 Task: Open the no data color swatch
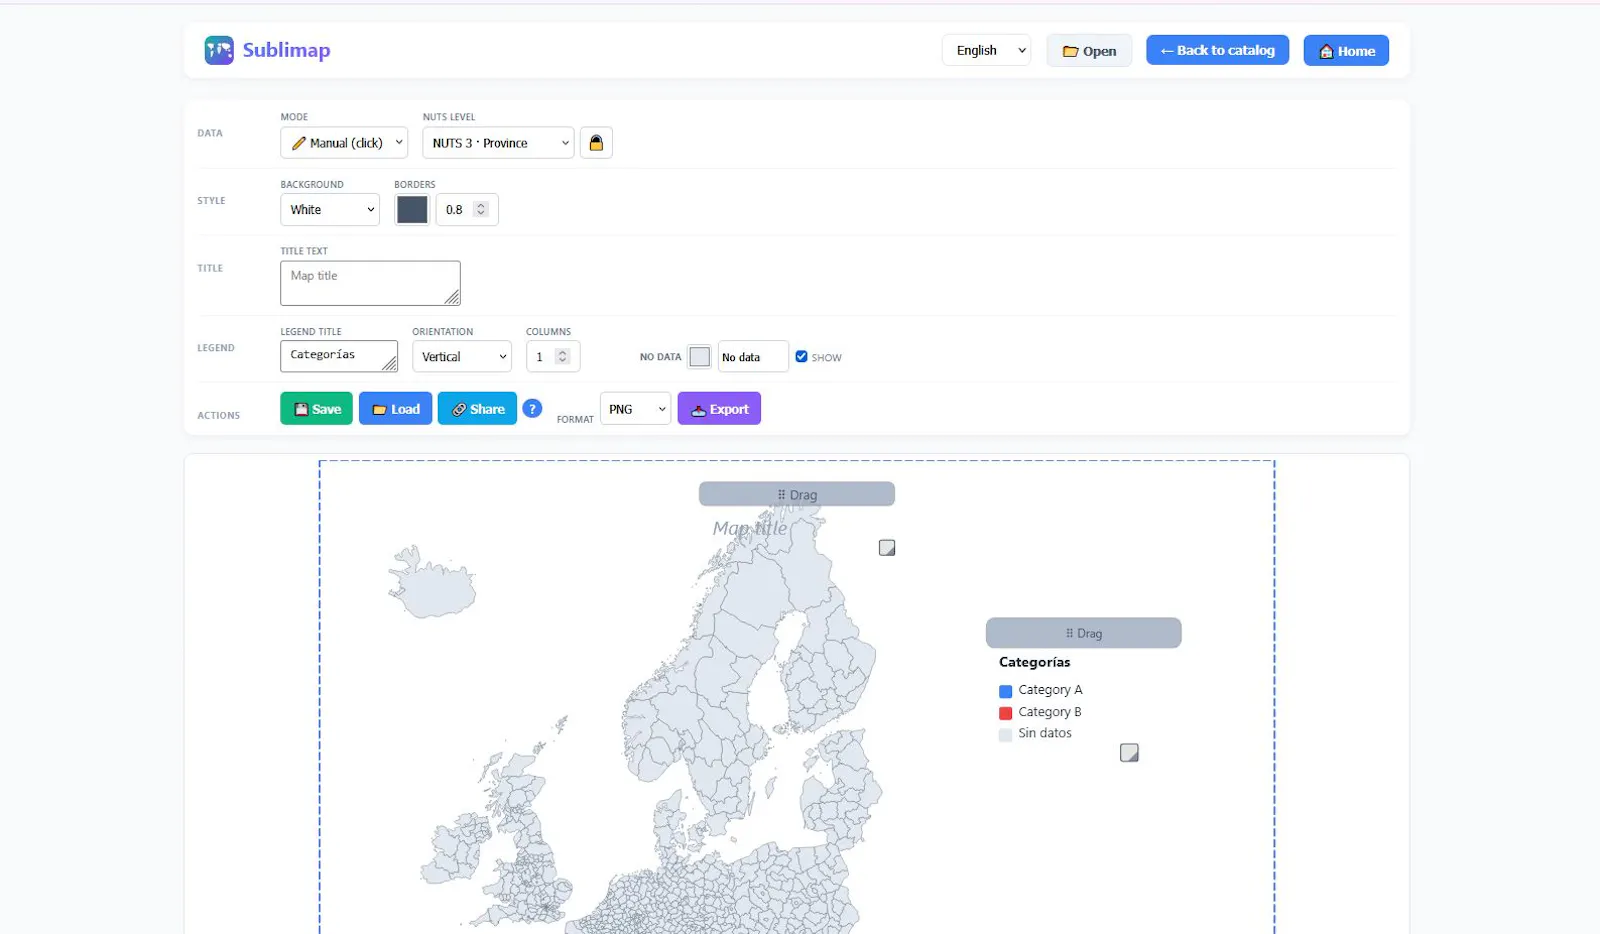[x=700, y=356]
